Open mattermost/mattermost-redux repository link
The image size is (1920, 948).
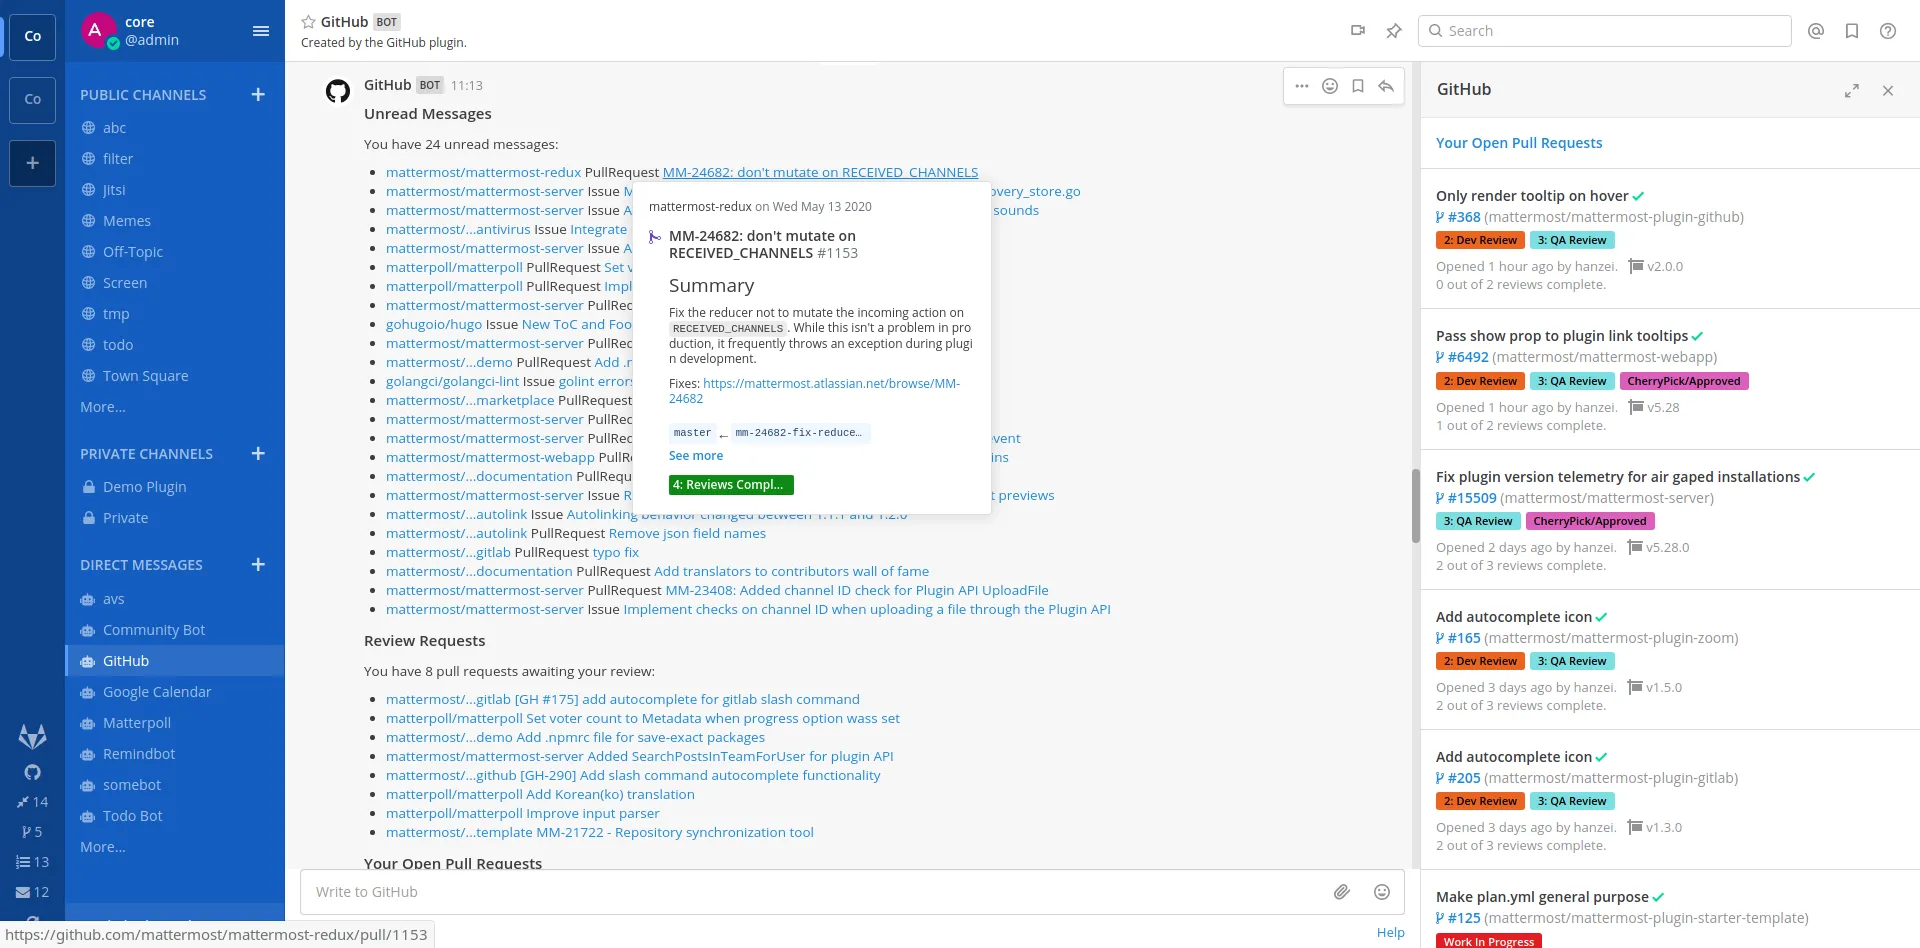[483, 172]
